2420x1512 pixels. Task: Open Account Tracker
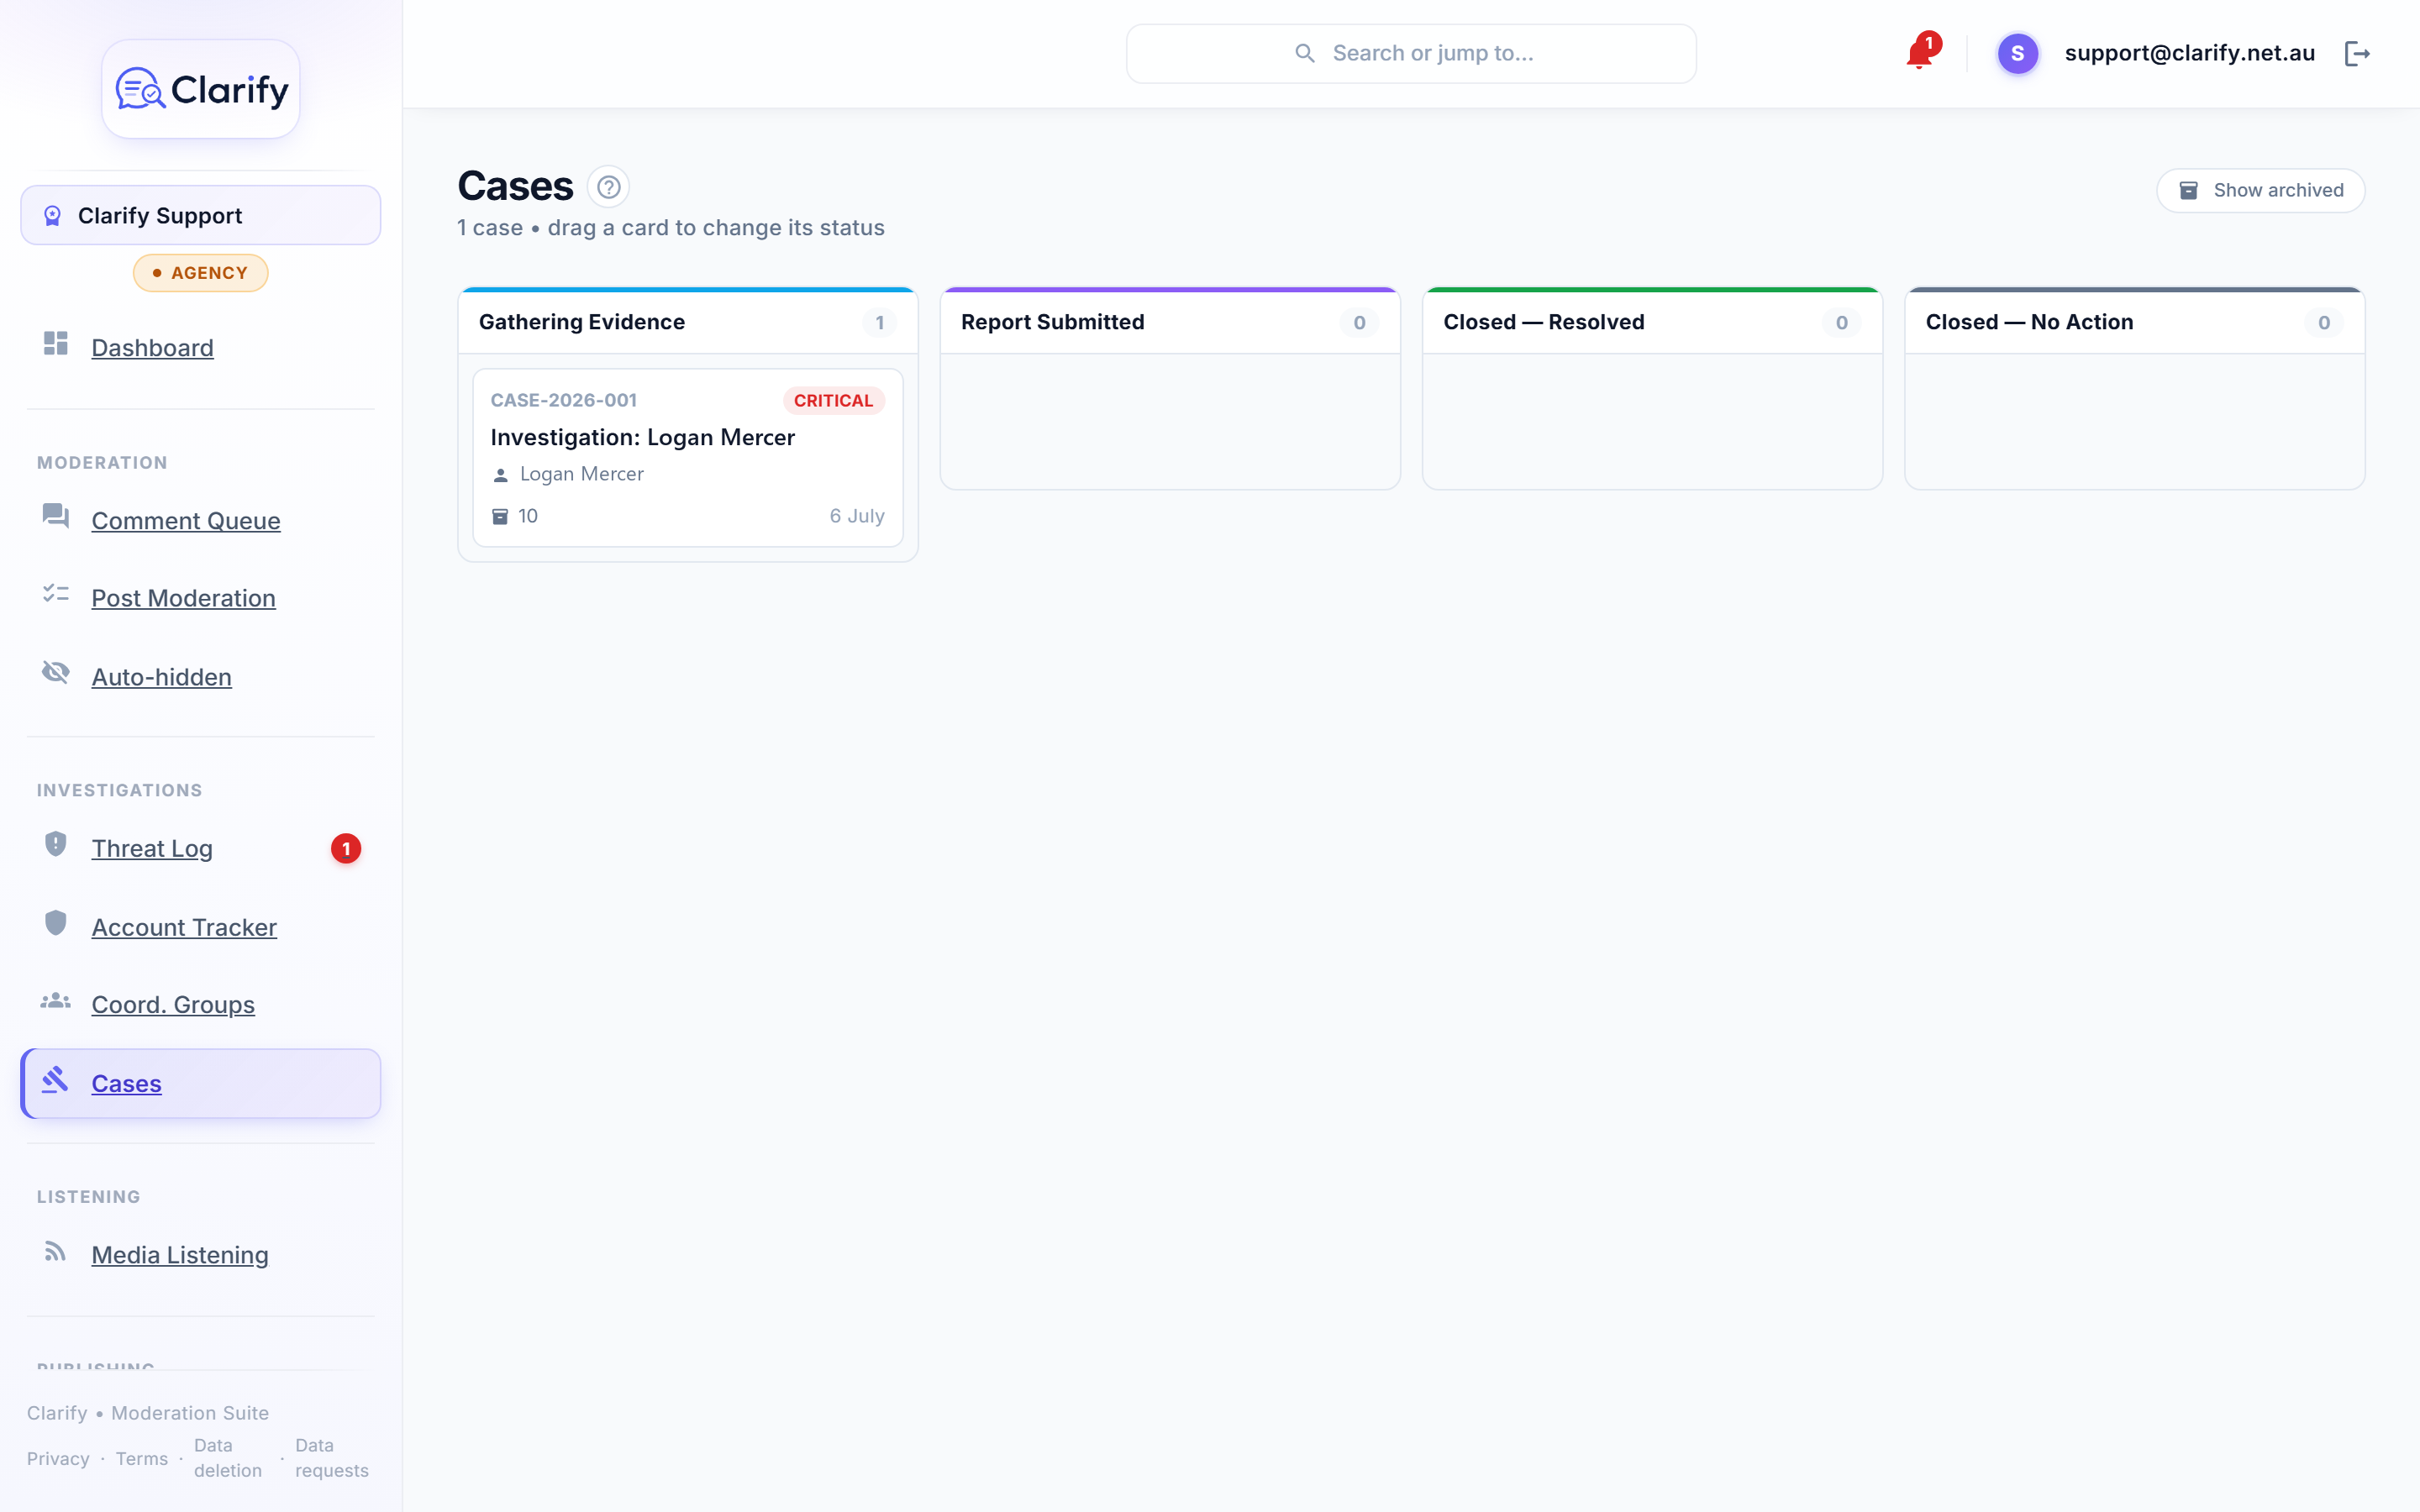click(x=184, y=927)
